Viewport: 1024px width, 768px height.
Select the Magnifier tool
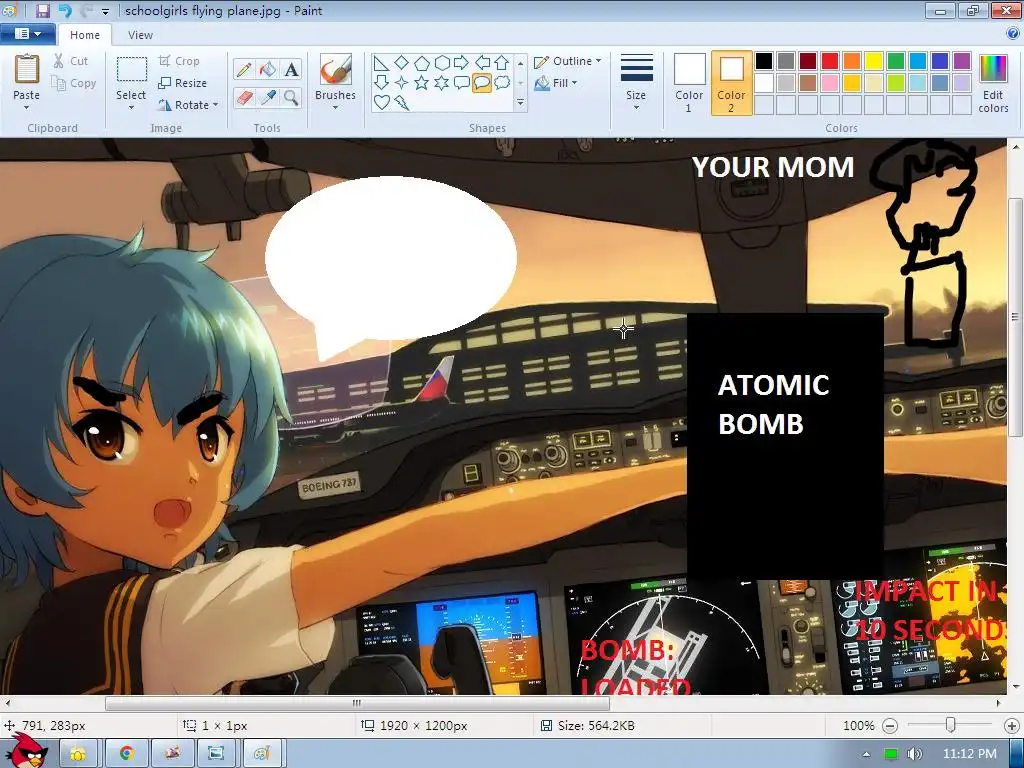pos(291,97)
